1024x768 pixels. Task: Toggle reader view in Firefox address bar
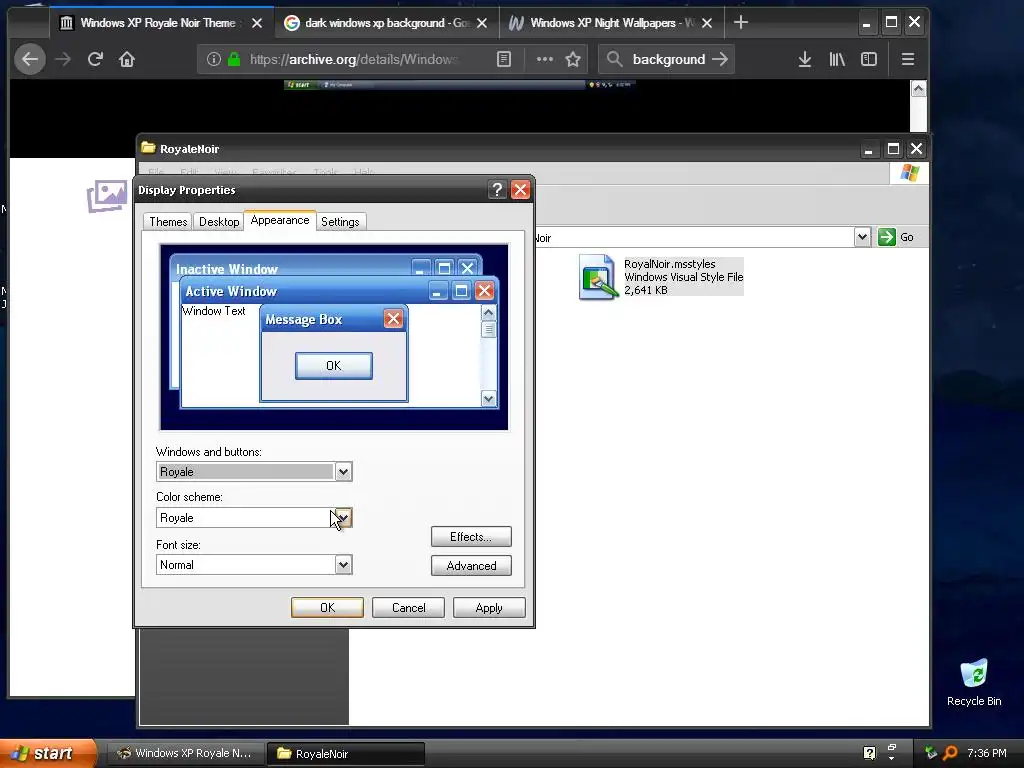click(504, 59)
